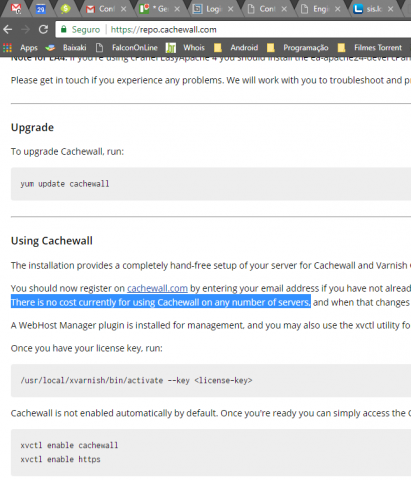411x480 pixels.
Task: Switch to the green dollar pinned tab
Action: tap(65, 8)
